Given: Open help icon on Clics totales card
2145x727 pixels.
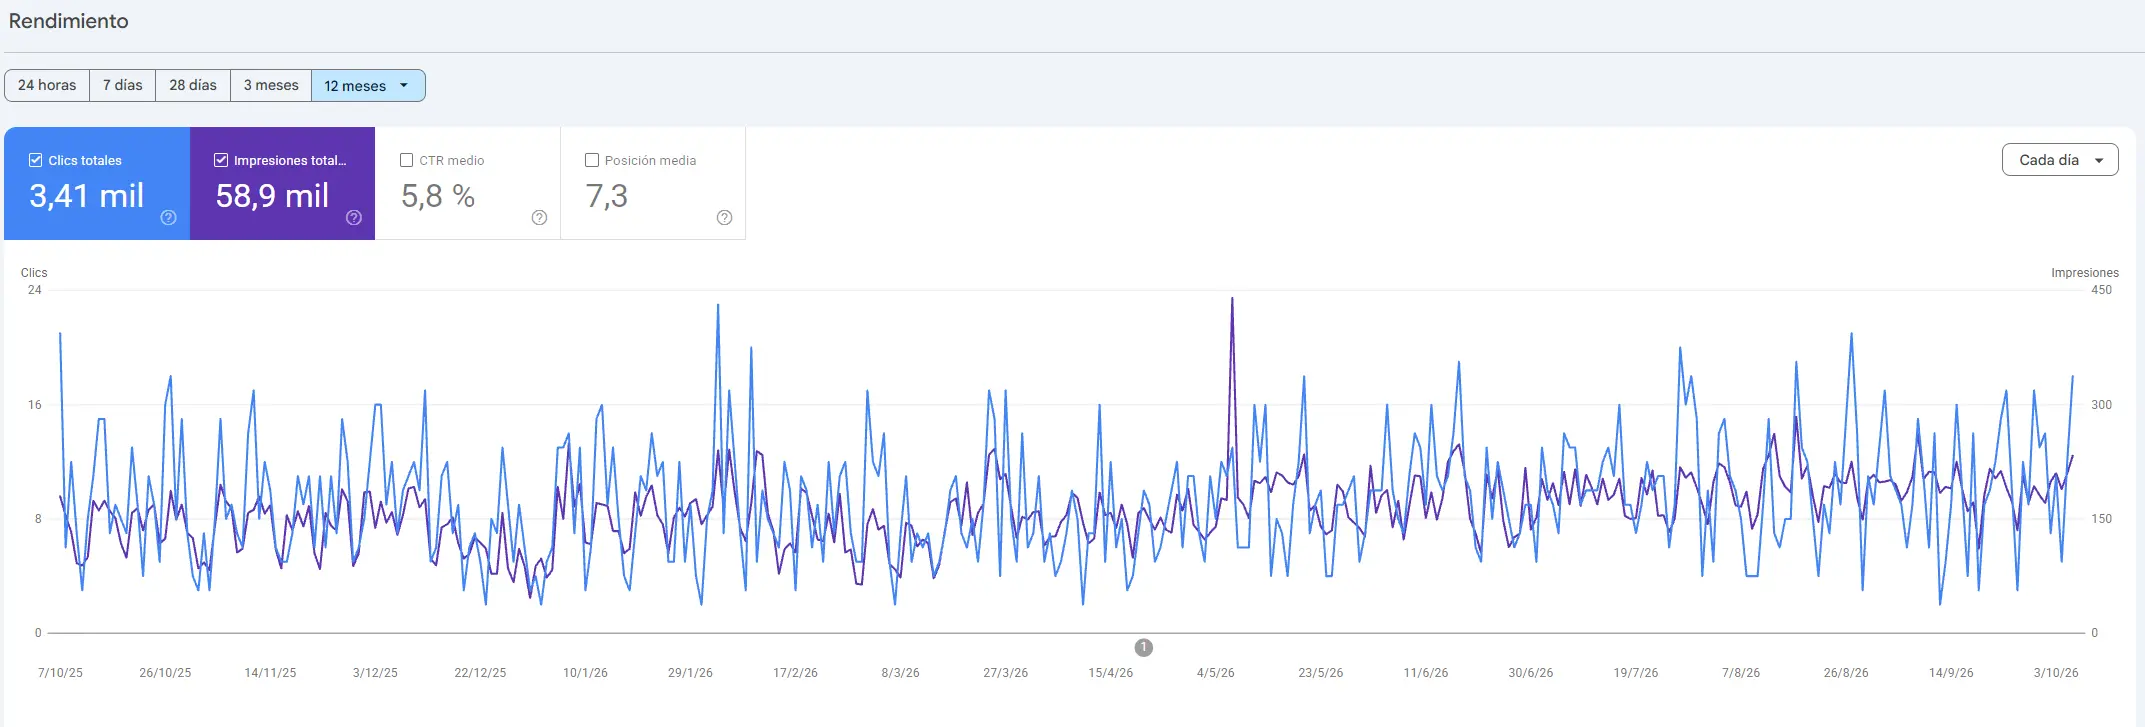Looking at the screenshot, I should (x=168, y=218).
